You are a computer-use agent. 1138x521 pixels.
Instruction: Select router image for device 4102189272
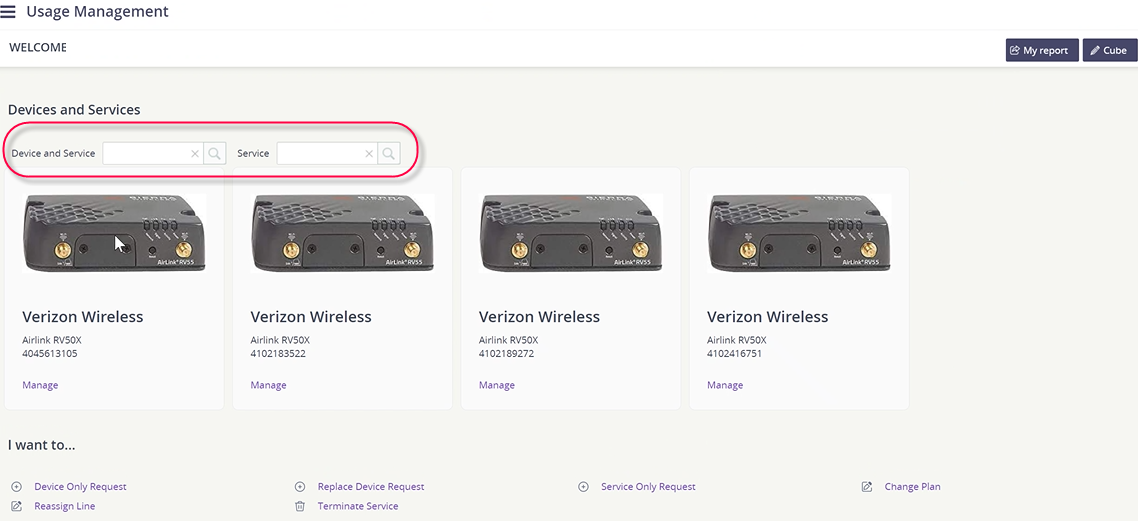570,232
